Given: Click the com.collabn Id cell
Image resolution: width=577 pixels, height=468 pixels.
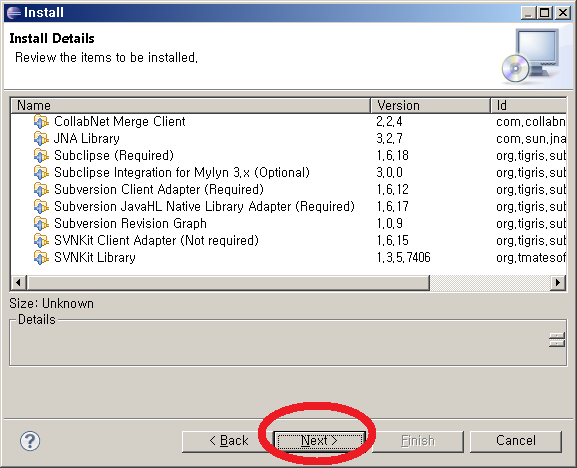Looking at the screenshot, I should [x=531, y=121].
